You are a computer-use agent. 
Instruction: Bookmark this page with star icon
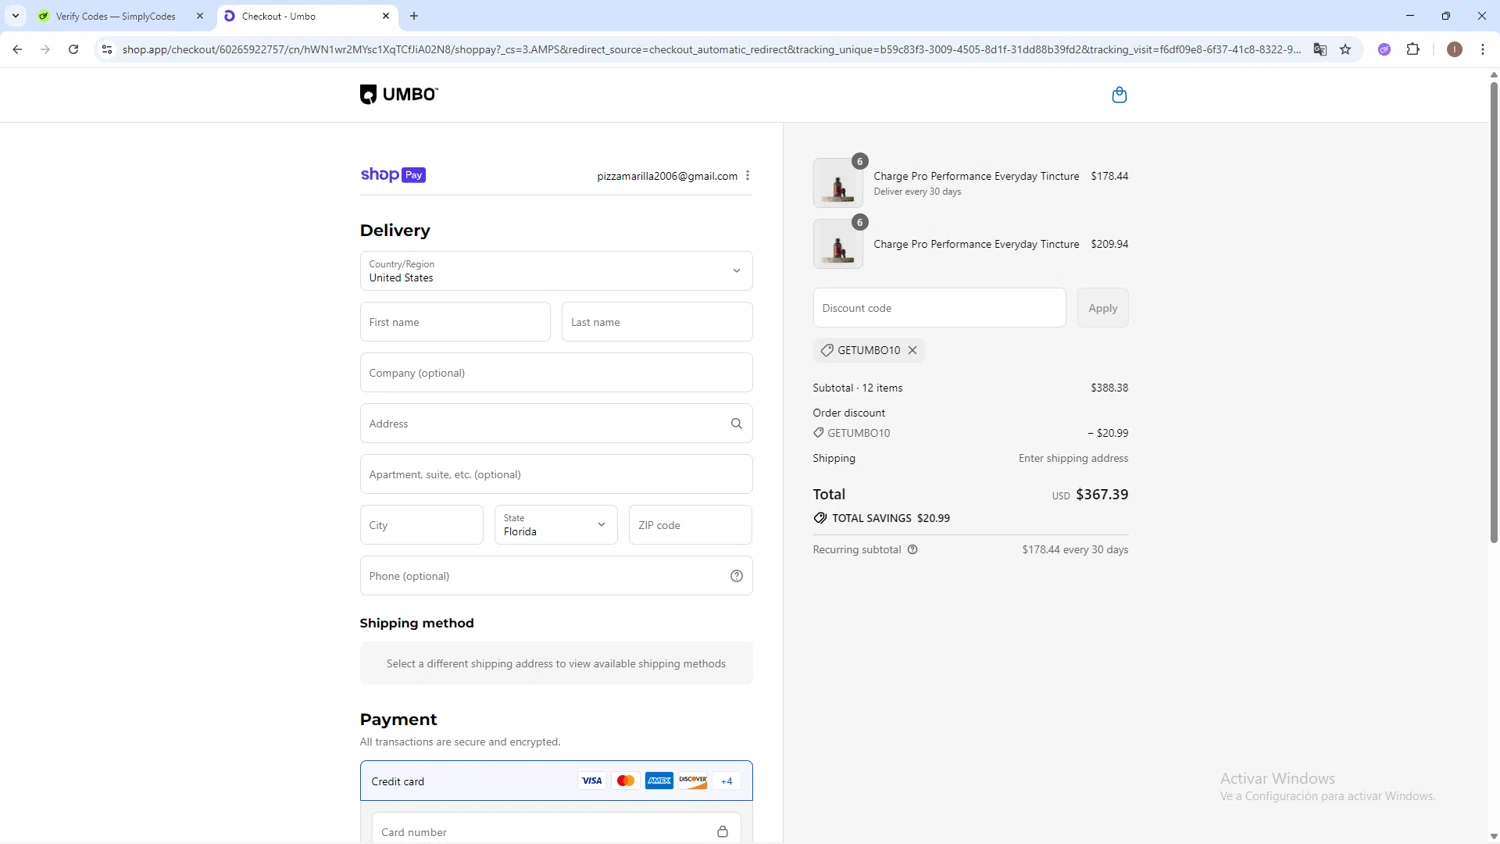[1345, 49]
